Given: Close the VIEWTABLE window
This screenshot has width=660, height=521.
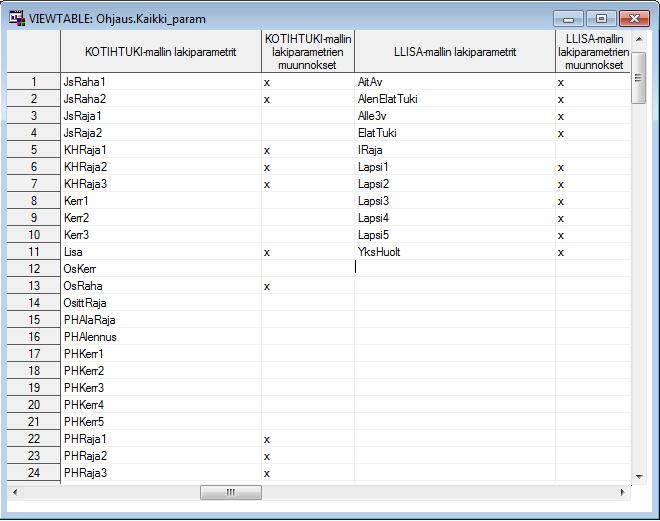Looking at the screenshot, I should point(634,19).
